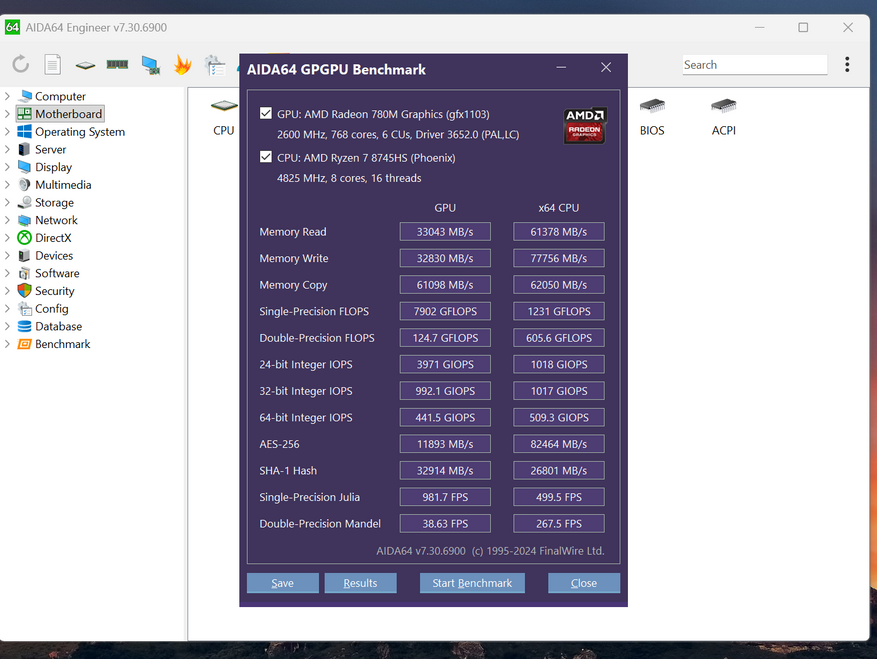Expand the Benchmark tree node
Image resolution: width=877 pixels, height=659 pixels.
[x=7, y=344]
